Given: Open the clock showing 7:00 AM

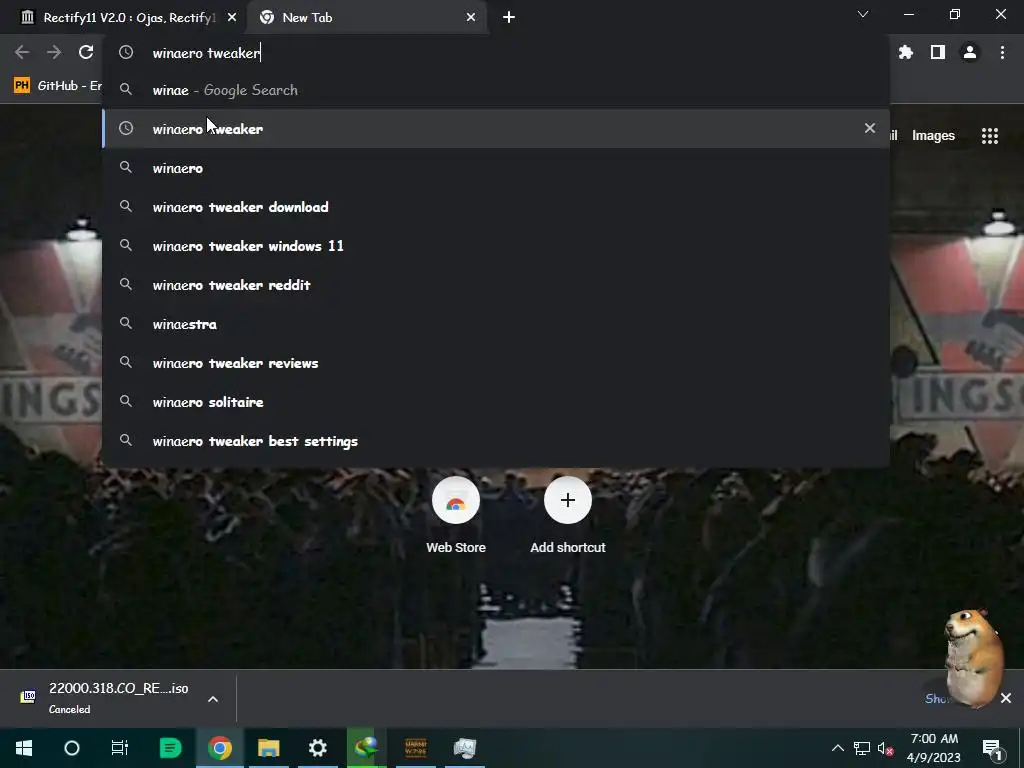Looking at the screenshot, I should [934, 748].
